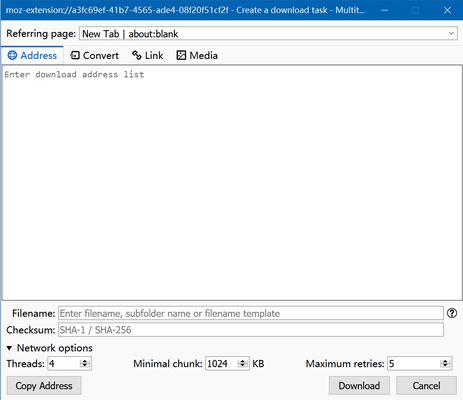Switch to the Address tab
This screenshot has width=463, height=400.
click(x=32, y=55)
